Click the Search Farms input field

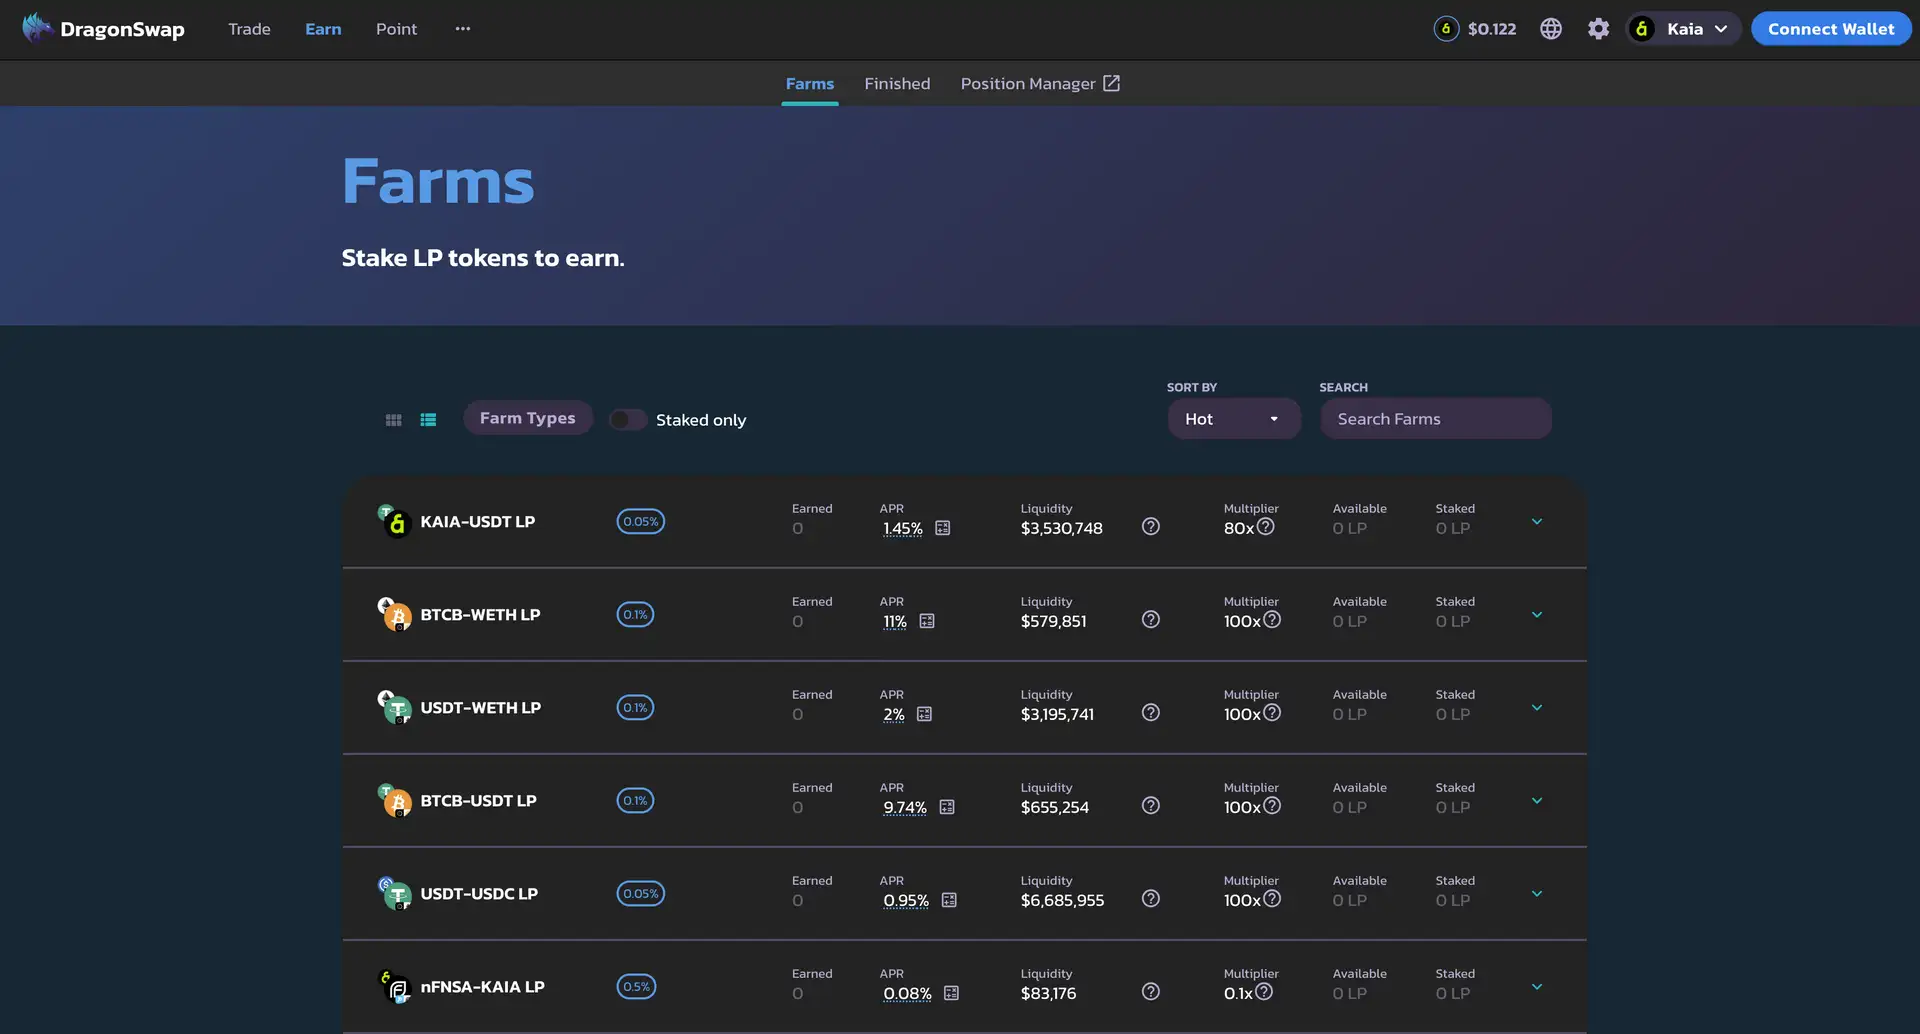tap(1435, 419)
